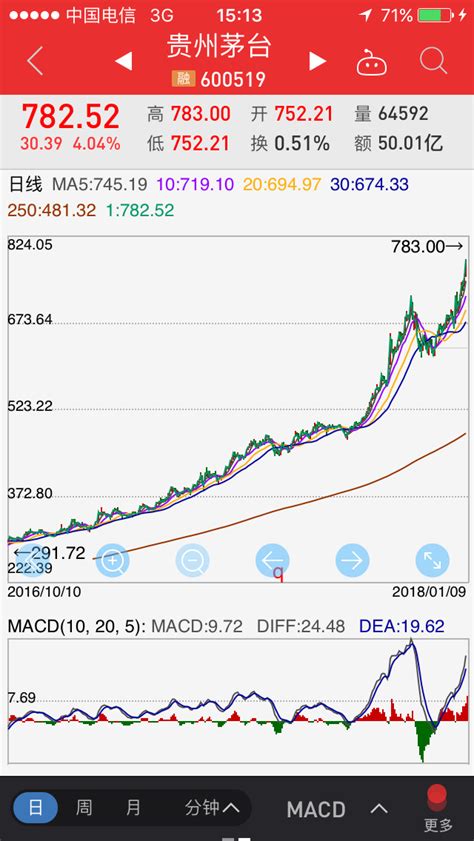
Task: Tap change percent 4.04%
Action: pyautogui.click(x=97, y=144)
